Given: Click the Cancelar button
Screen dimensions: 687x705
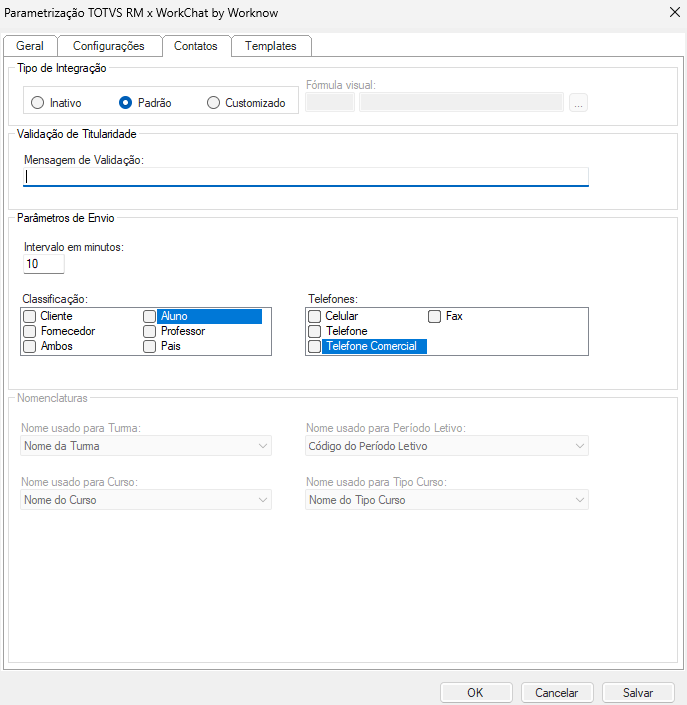Looking at the screenshot, I should (x=556, y=692).
